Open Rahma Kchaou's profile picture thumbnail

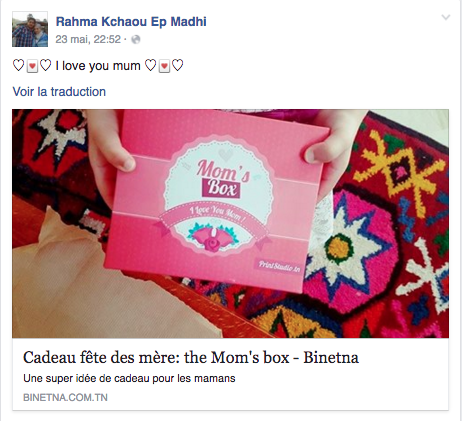pos(30,29)
